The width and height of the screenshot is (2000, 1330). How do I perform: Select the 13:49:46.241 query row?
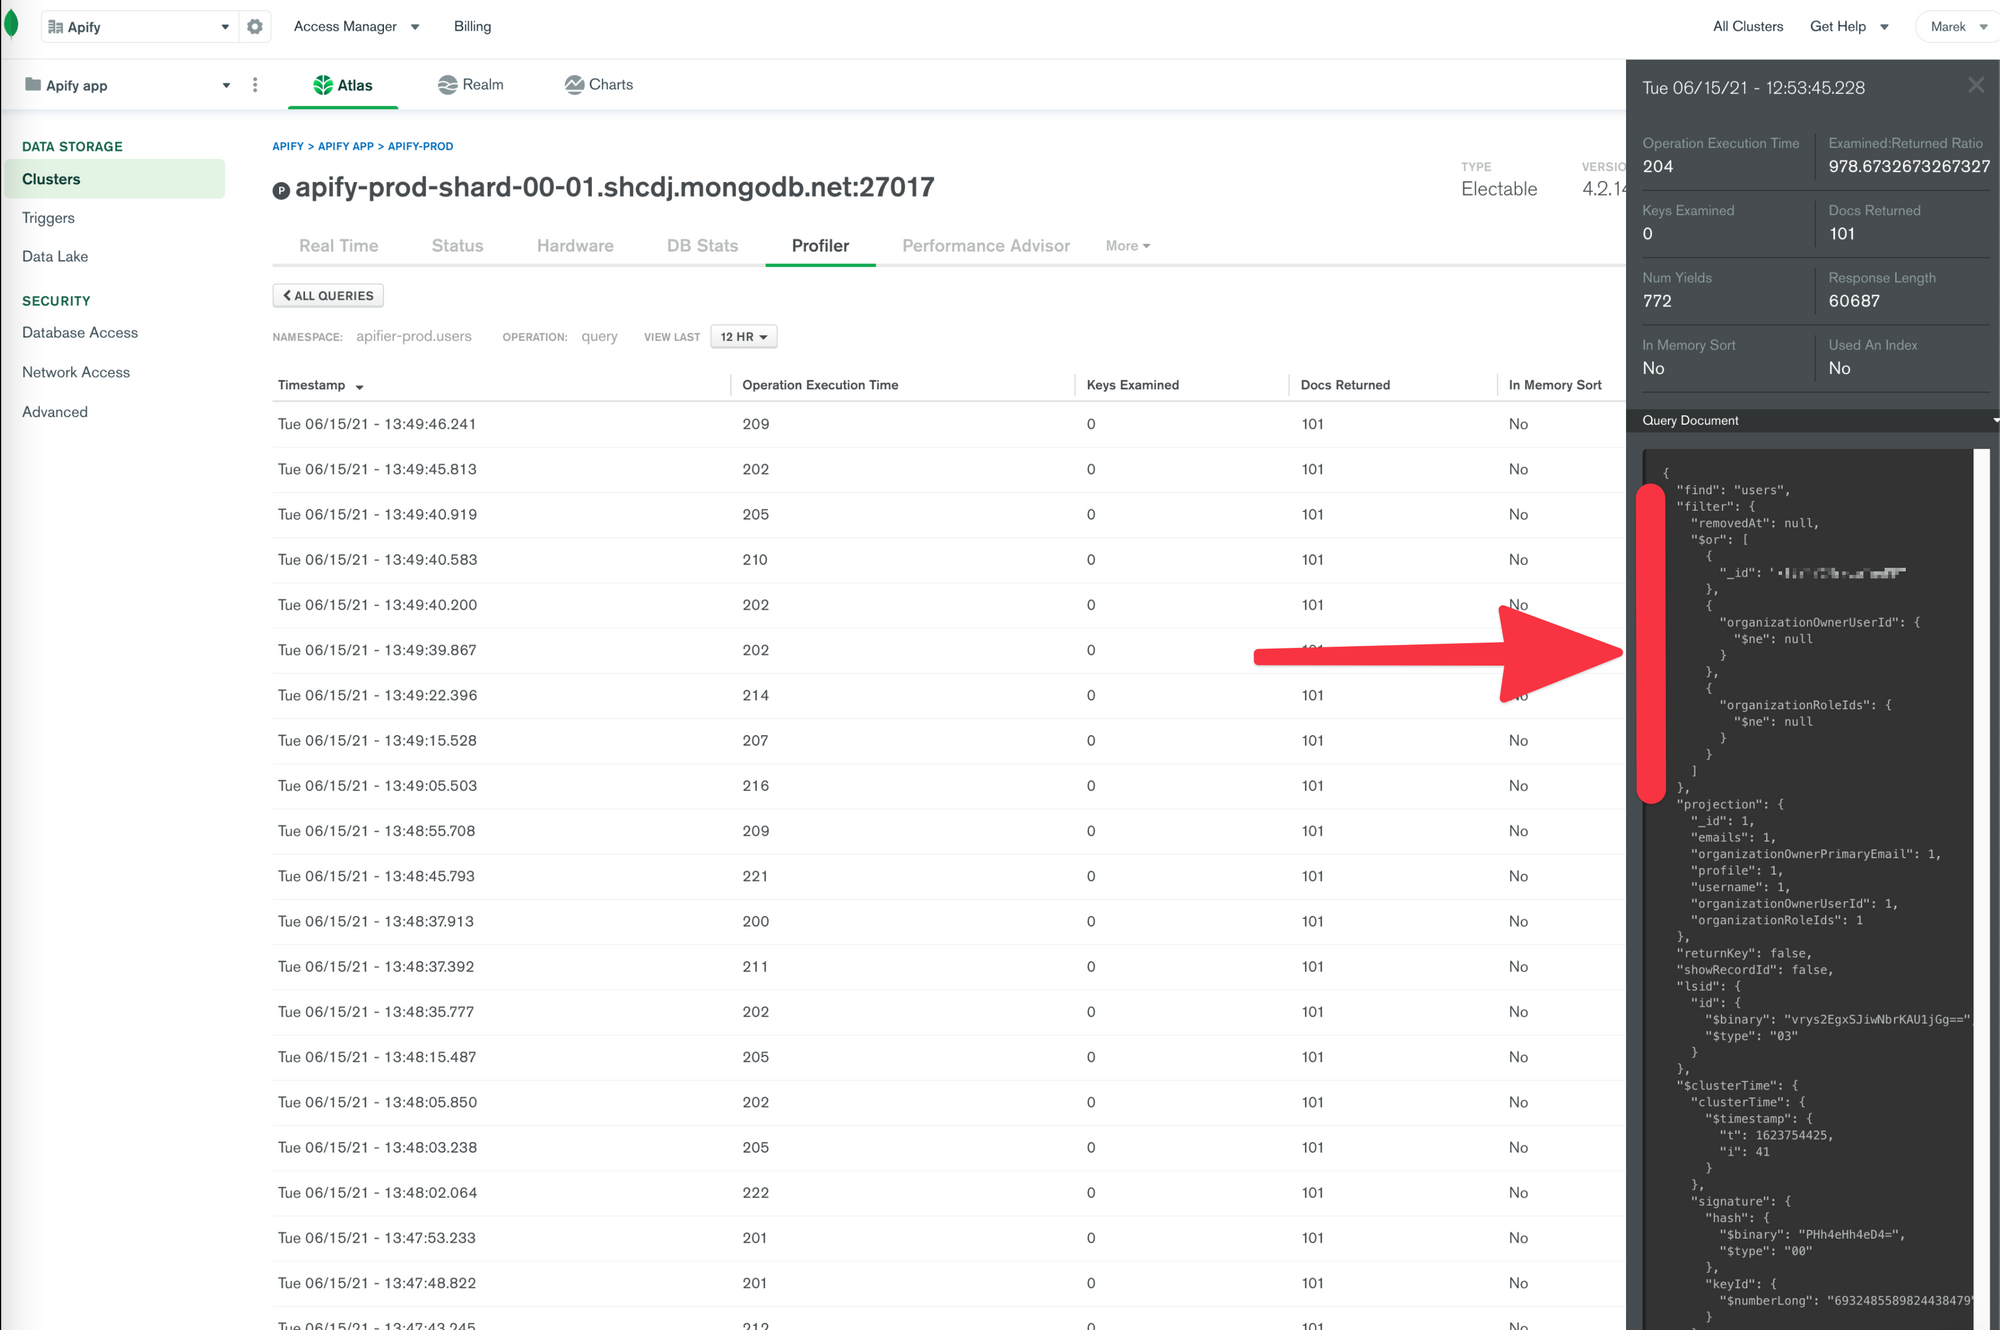pyautogui.click(x=377, y=424)
